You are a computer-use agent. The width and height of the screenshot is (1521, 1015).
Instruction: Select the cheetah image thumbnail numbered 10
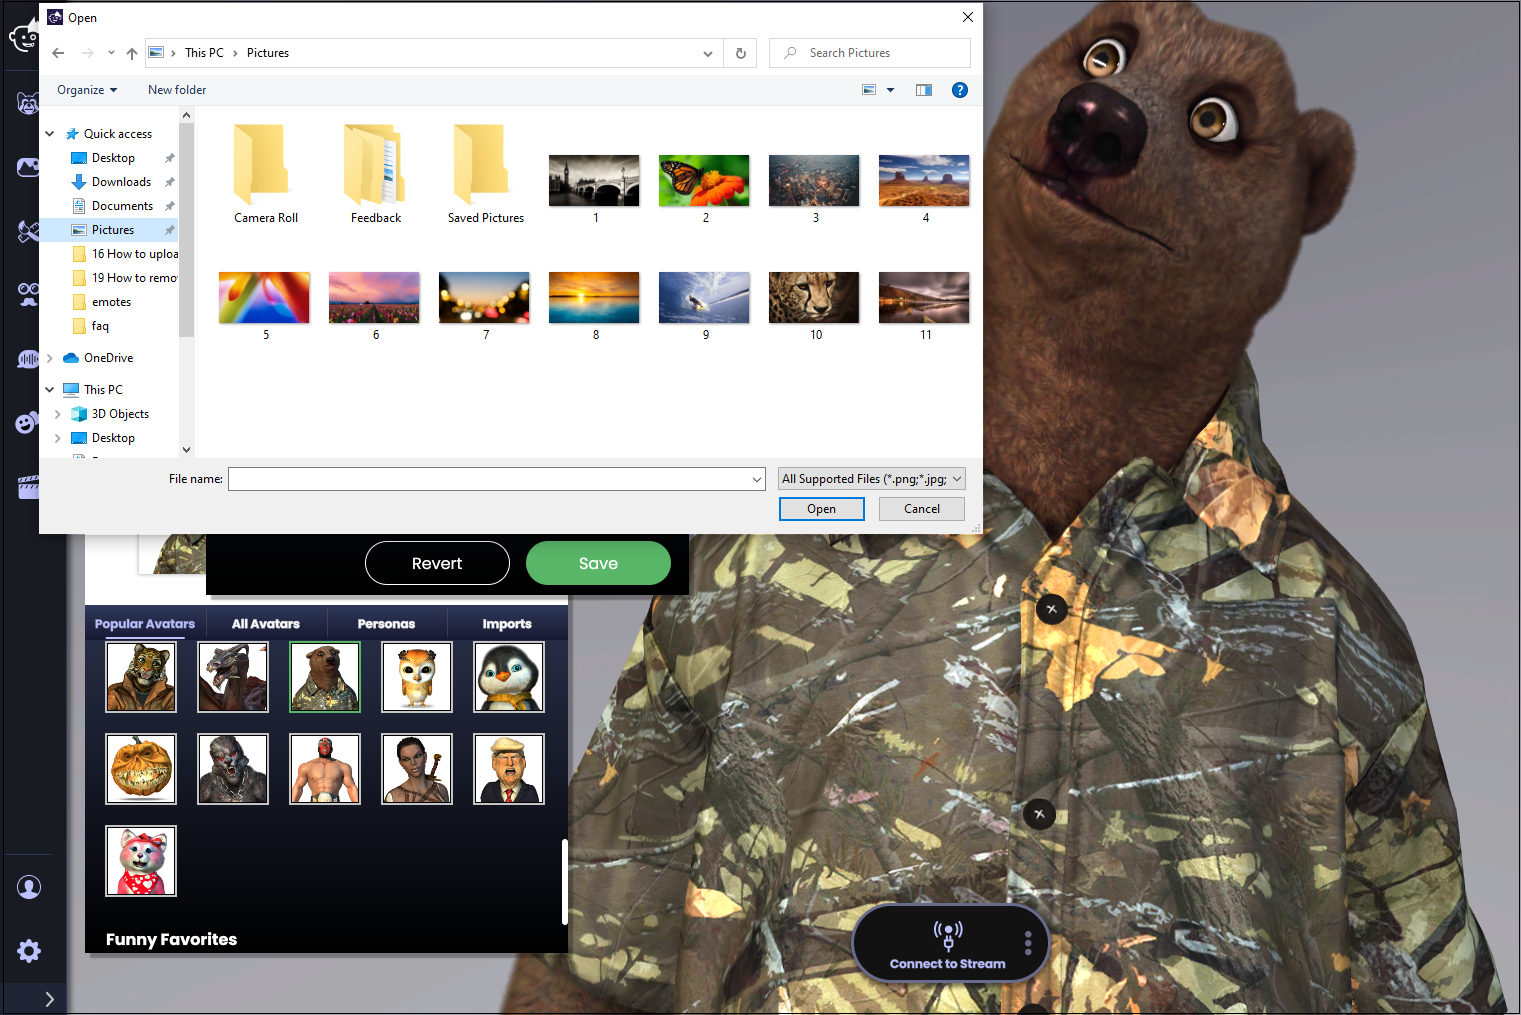coord(813,297)
